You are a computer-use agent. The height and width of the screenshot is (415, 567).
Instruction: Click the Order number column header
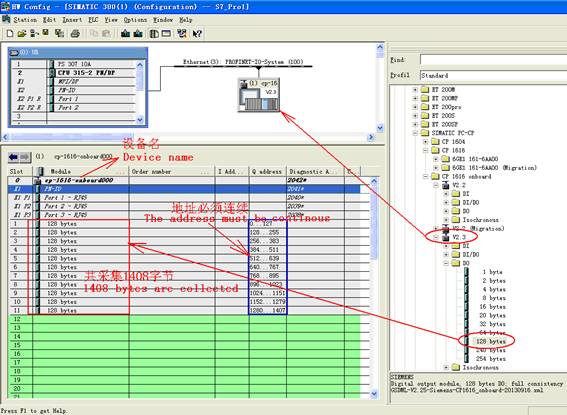tap(172, 171)
